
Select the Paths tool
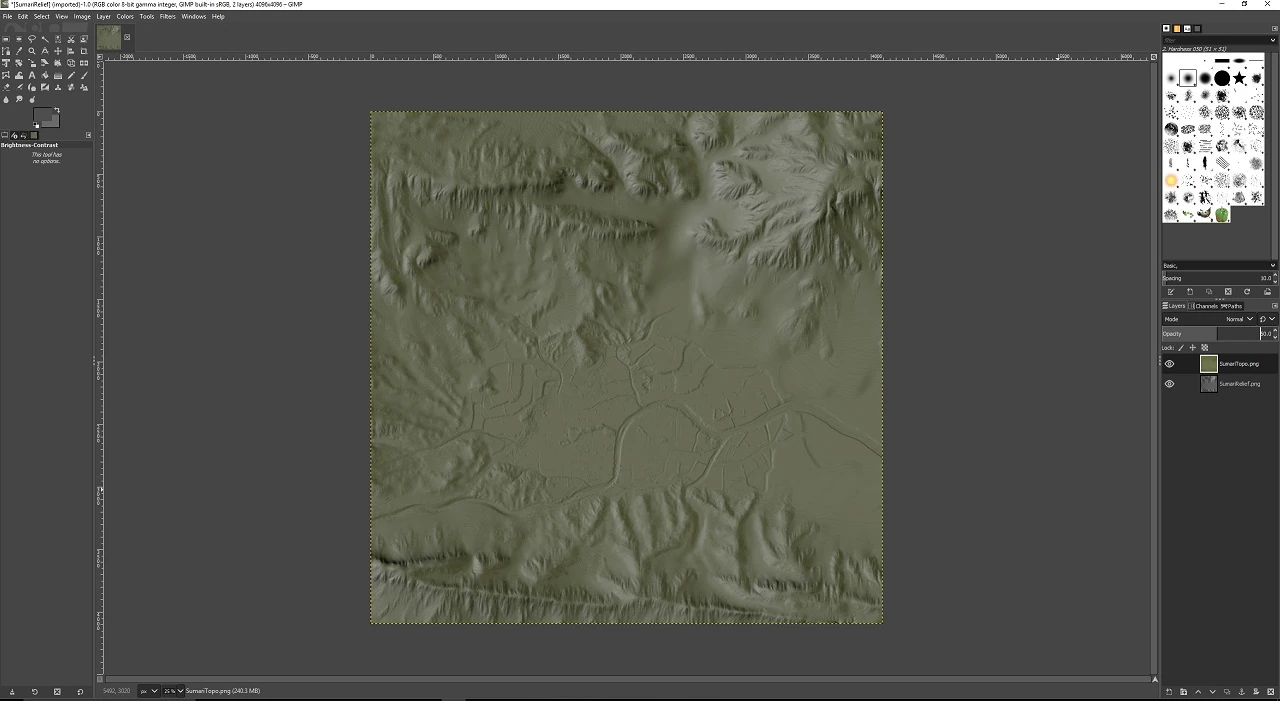coord(6,51)
